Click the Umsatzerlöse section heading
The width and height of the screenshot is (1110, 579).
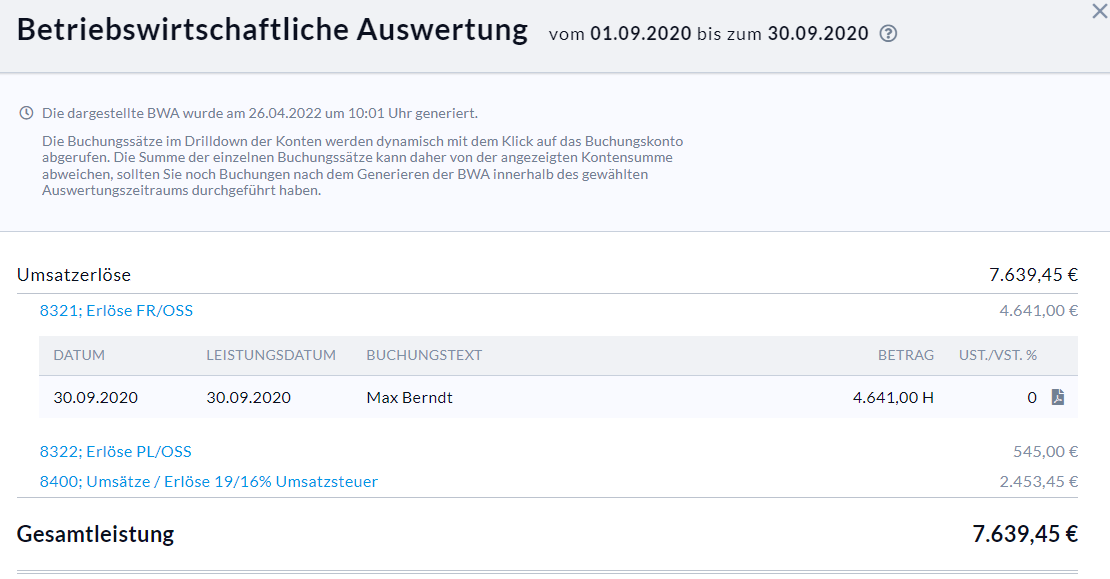tap(74, 275)
